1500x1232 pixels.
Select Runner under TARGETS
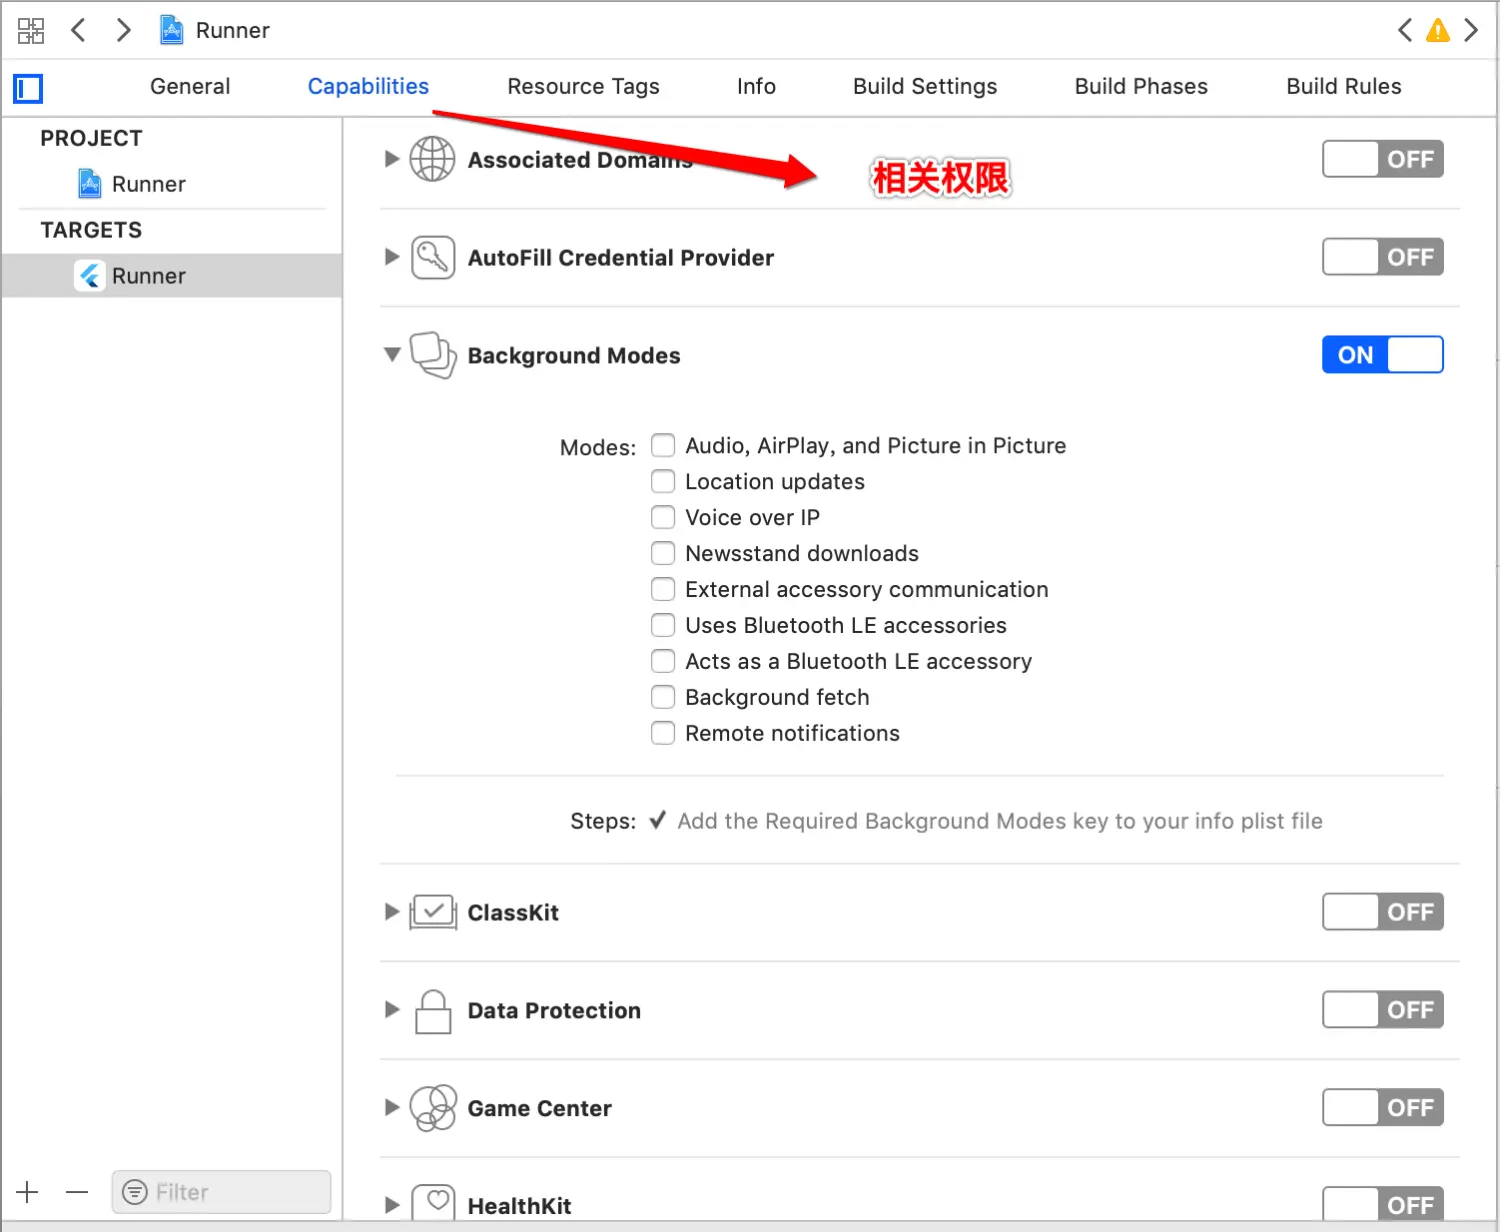pyautogui.click(x=172, y=276)
